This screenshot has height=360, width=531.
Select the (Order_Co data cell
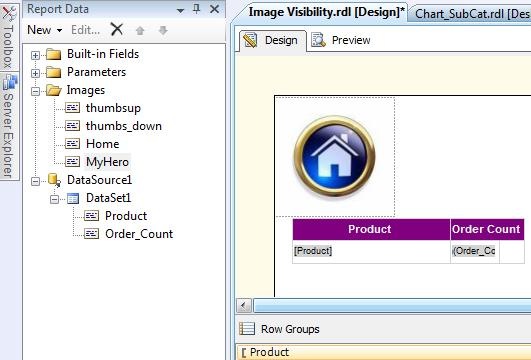click(475, 251)
